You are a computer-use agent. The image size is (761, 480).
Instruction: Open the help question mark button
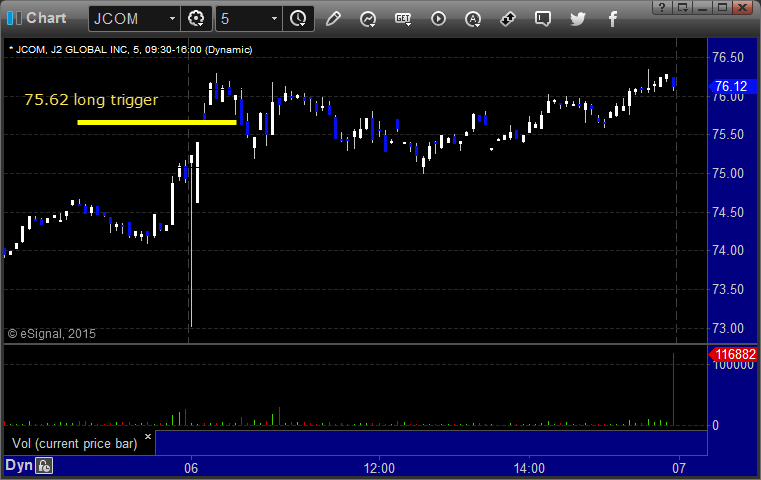tap(662, 7)
